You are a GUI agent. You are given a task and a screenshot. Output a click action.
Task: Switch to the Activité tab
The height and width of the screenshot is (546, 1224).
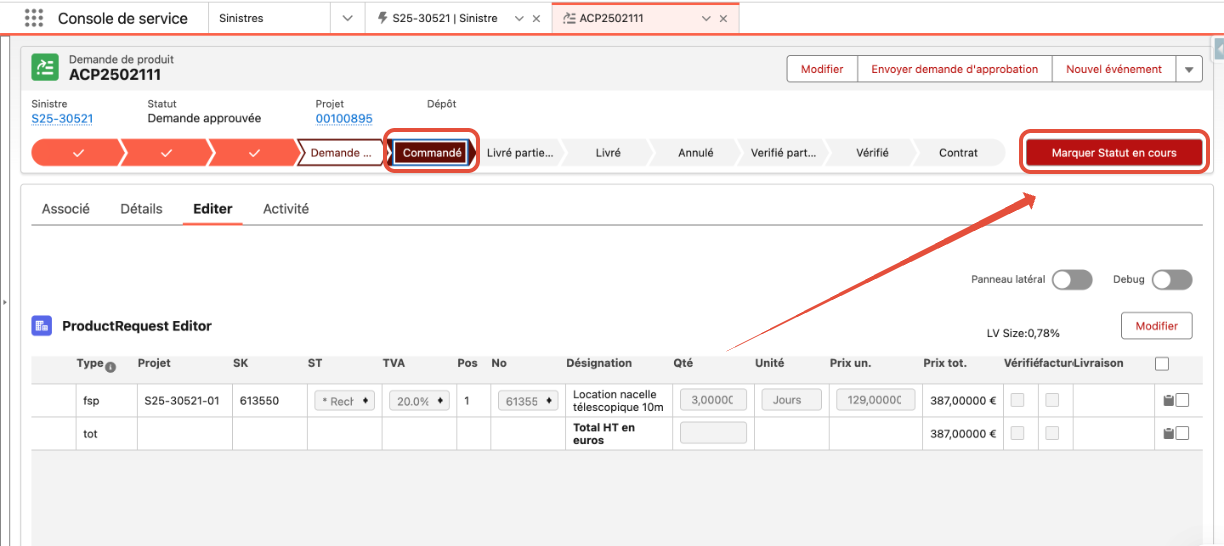pyautogui.click(x=286, y=209)
